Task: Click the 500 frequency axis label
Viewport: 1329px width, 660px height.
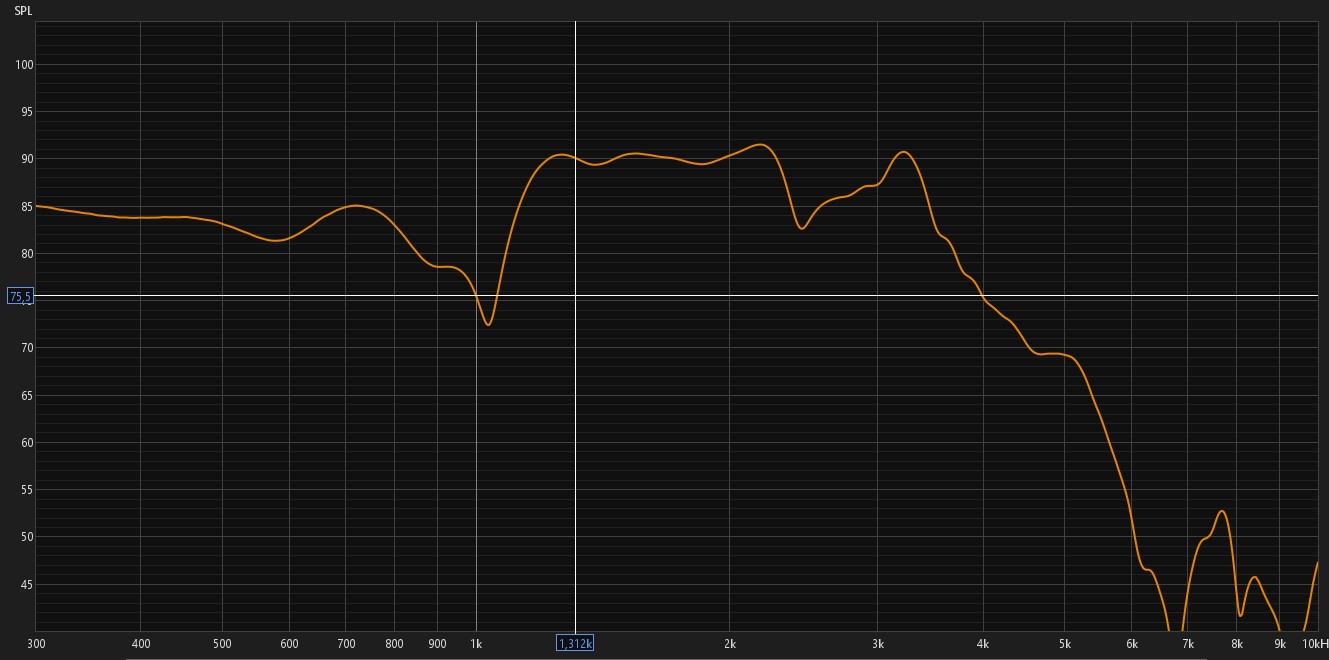Action: [222, 644]
